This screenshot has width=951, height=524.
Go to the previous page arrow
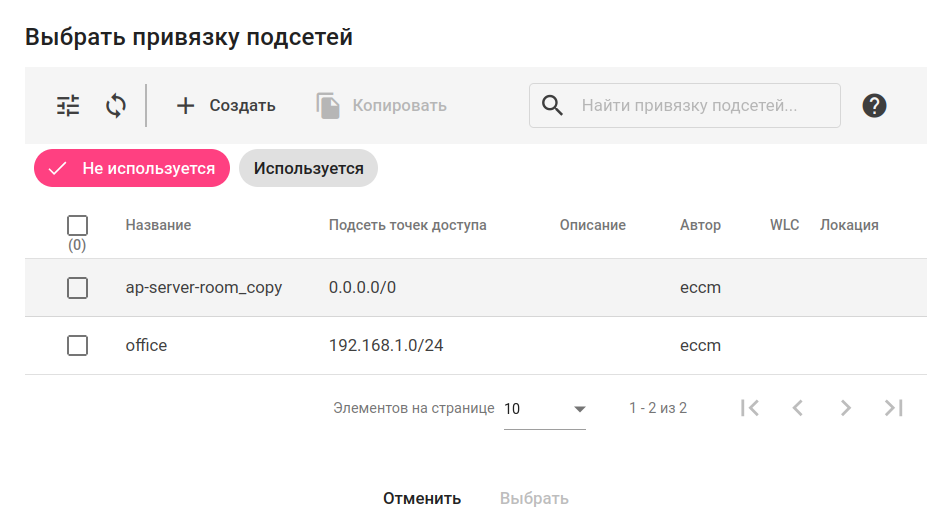click(x=798, y=408)
